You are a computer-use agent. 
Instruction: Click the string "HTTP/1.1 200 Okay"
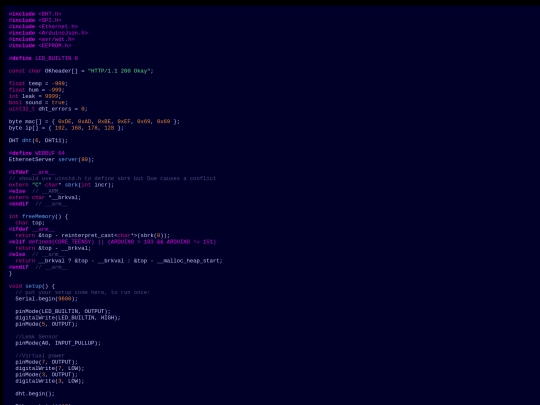[119, 71]
